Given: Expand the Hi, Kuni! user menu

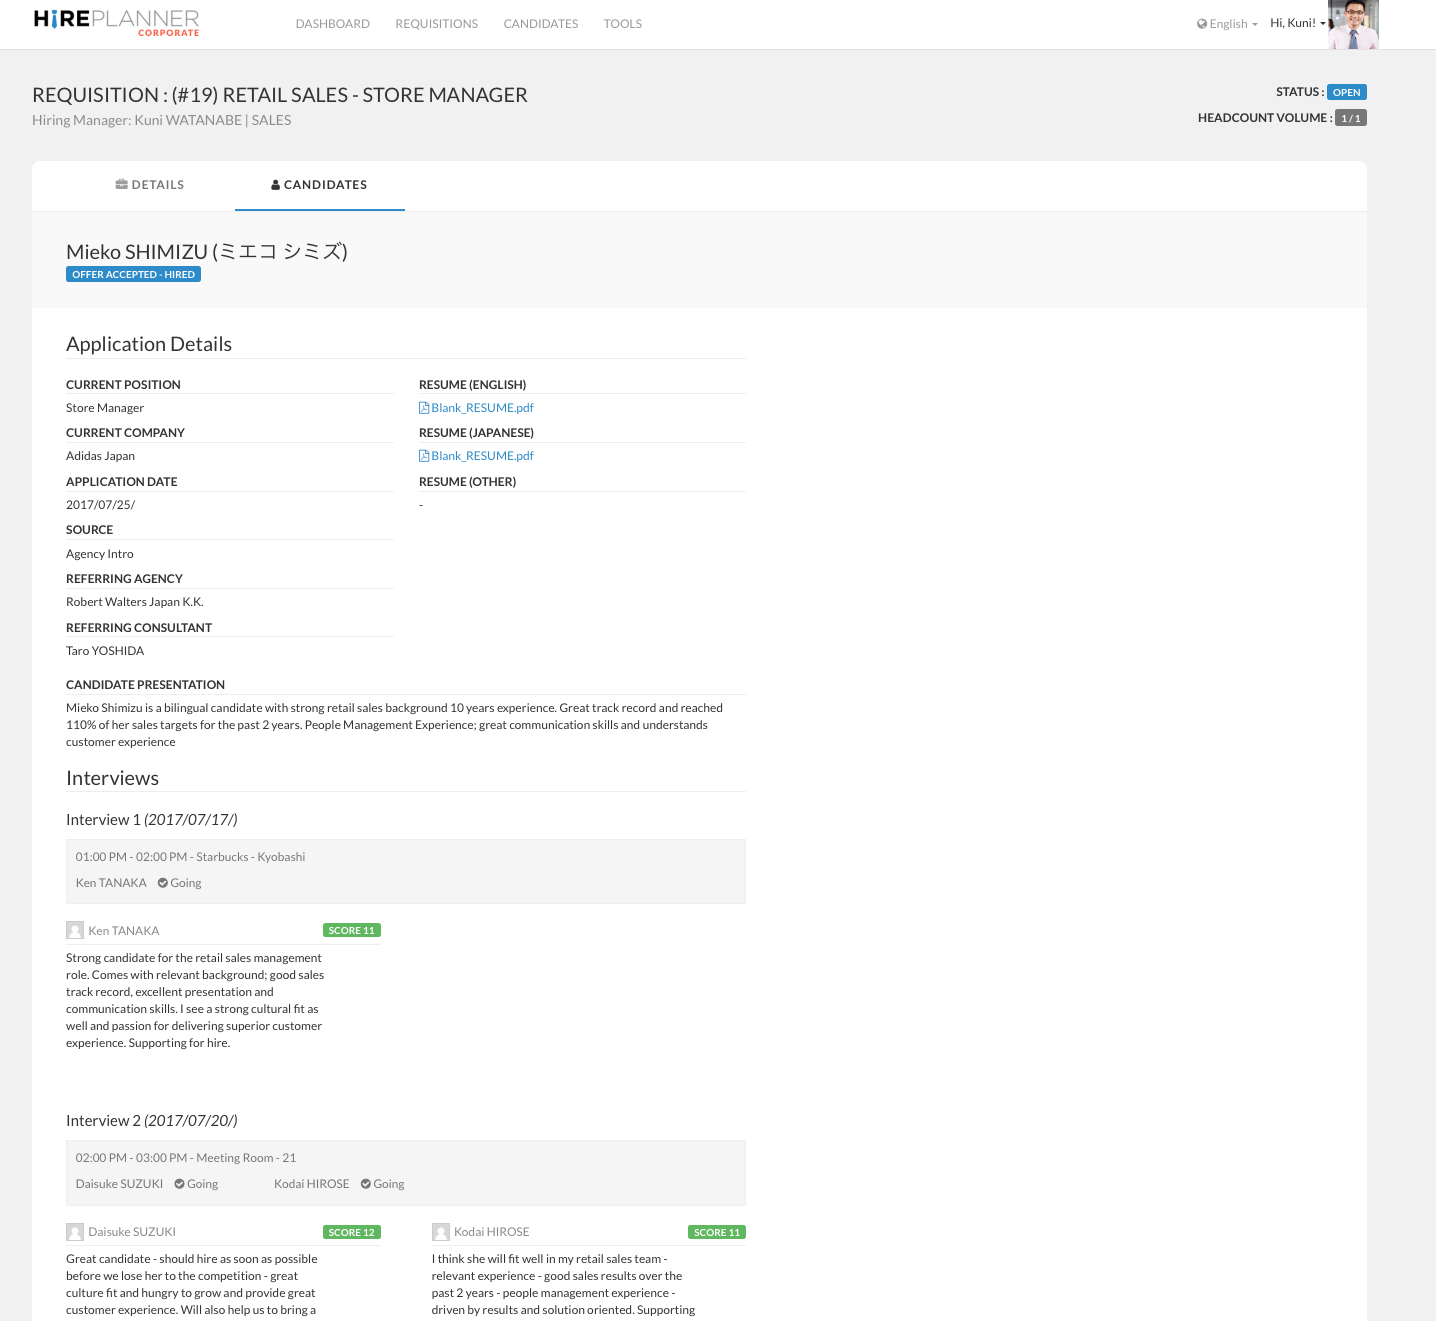Looking at the screenshot, I should (x=1297, y=23).
